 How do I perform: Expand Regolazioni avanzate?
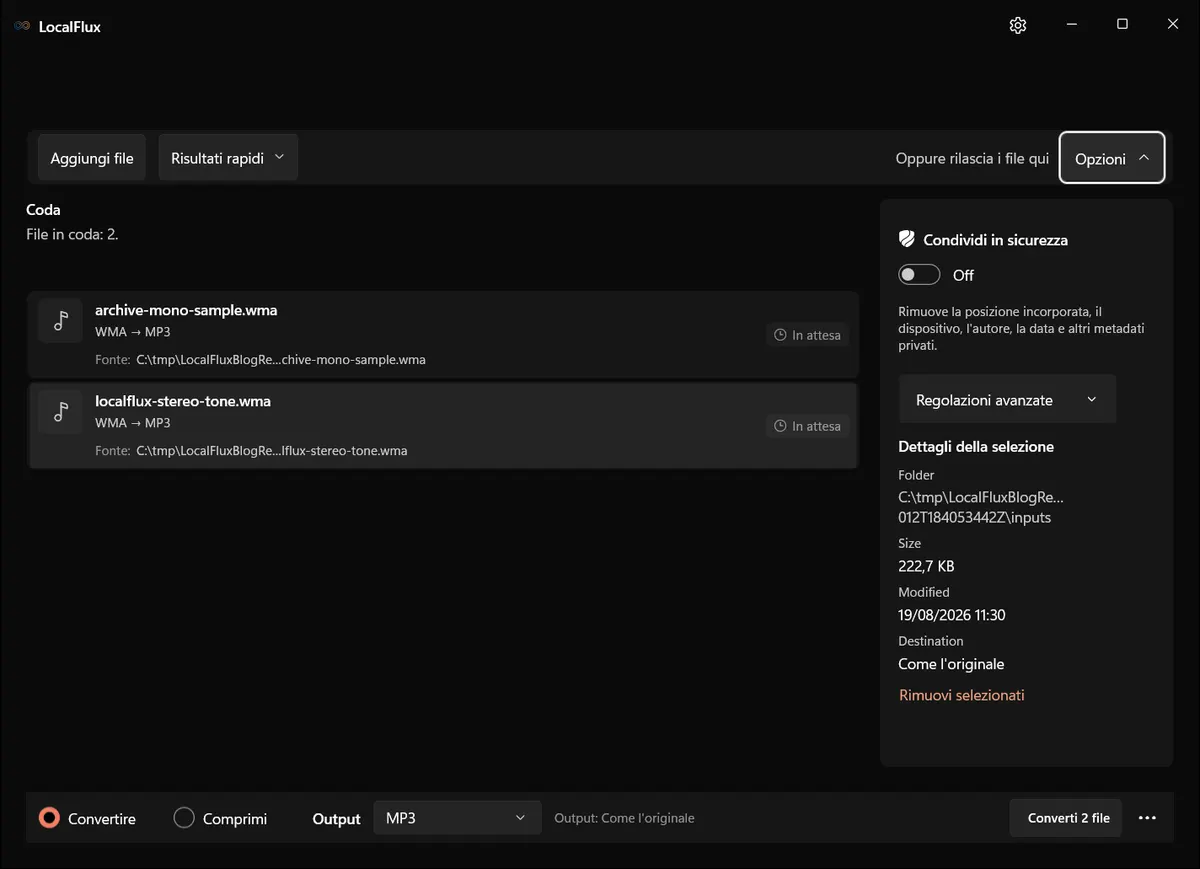click(1007, 400)
